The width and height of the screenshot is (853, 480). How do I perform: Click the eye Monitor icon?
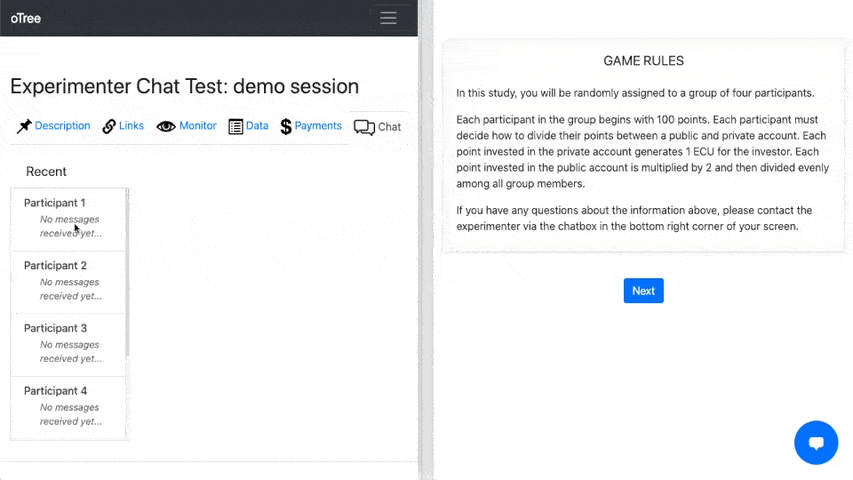pos(166,126)
